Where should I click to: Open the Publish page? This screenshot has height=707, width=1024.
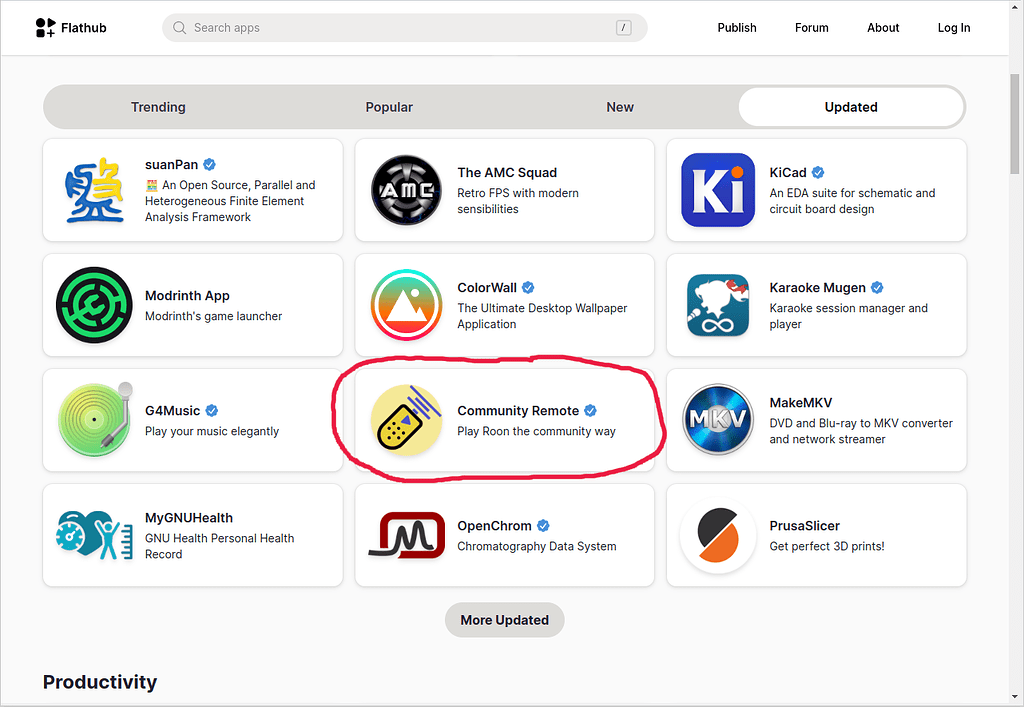coord(737,27)
